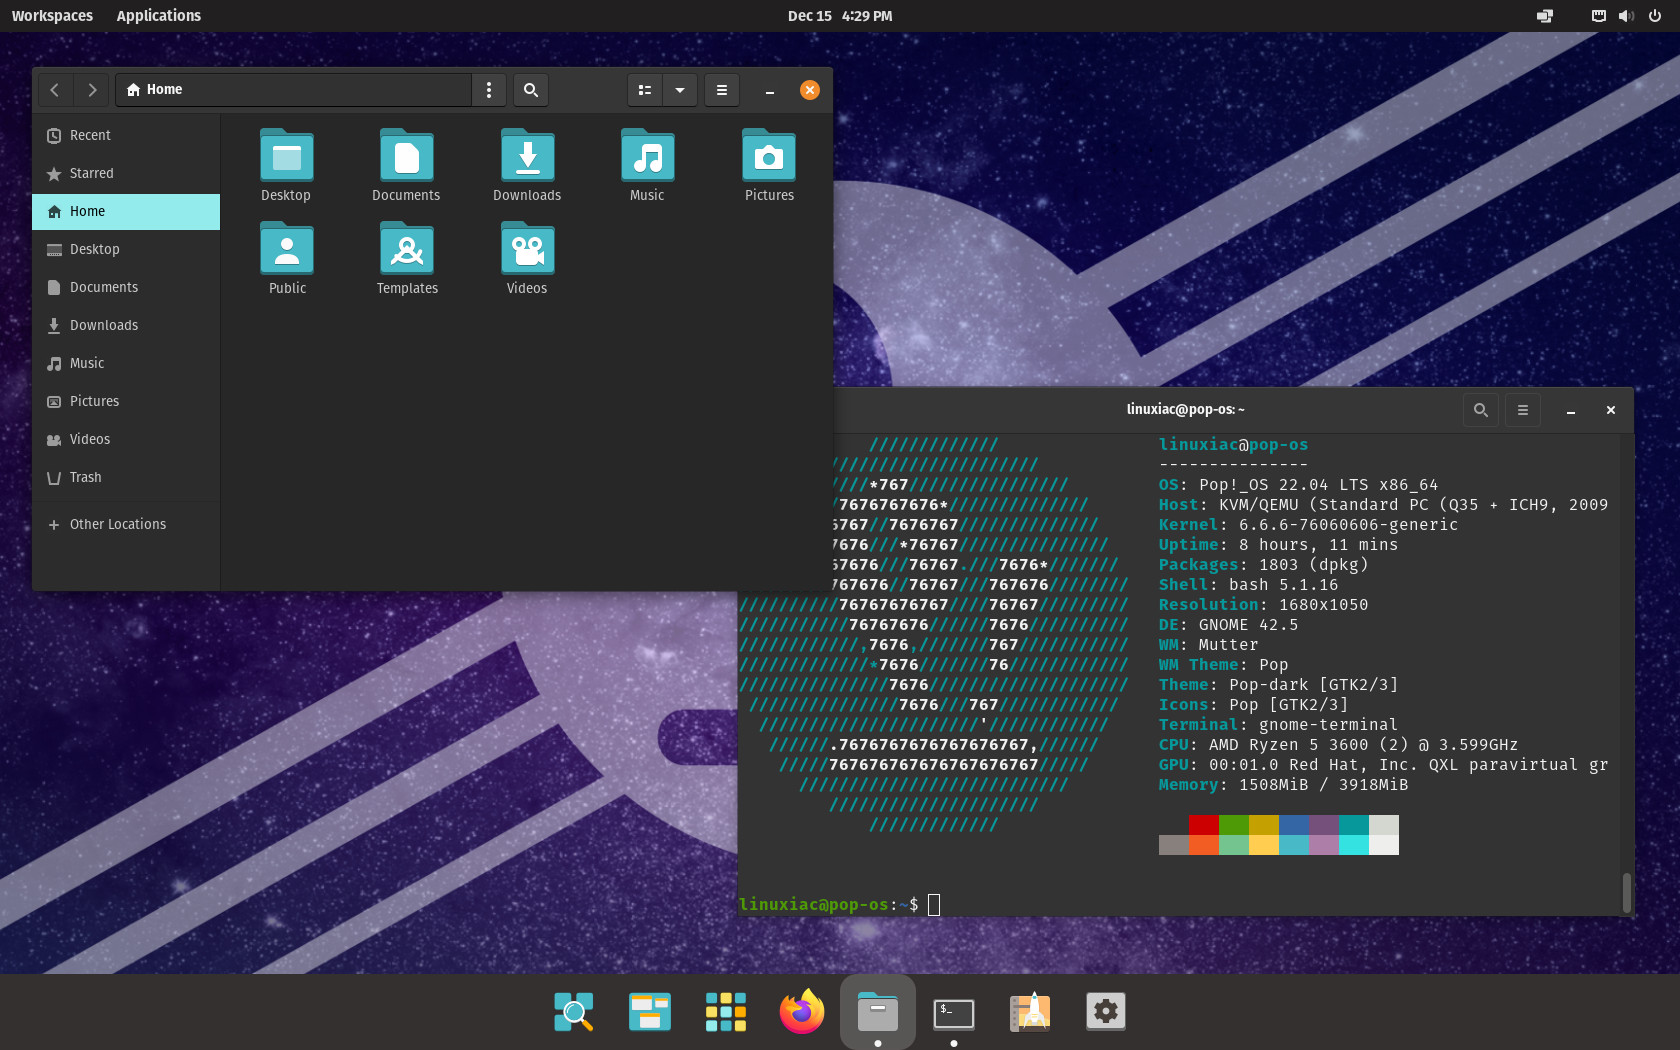
Task: Select Desktop in the sidebar
Action: pos(126,249)
